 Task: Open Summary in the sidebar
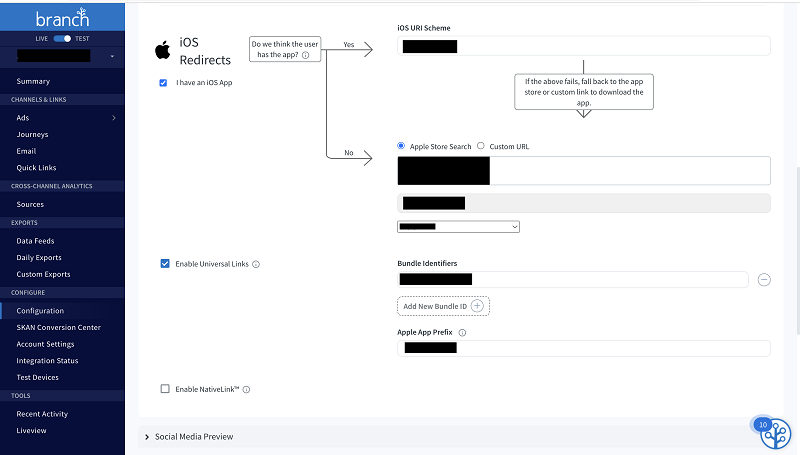pos(33,81)
